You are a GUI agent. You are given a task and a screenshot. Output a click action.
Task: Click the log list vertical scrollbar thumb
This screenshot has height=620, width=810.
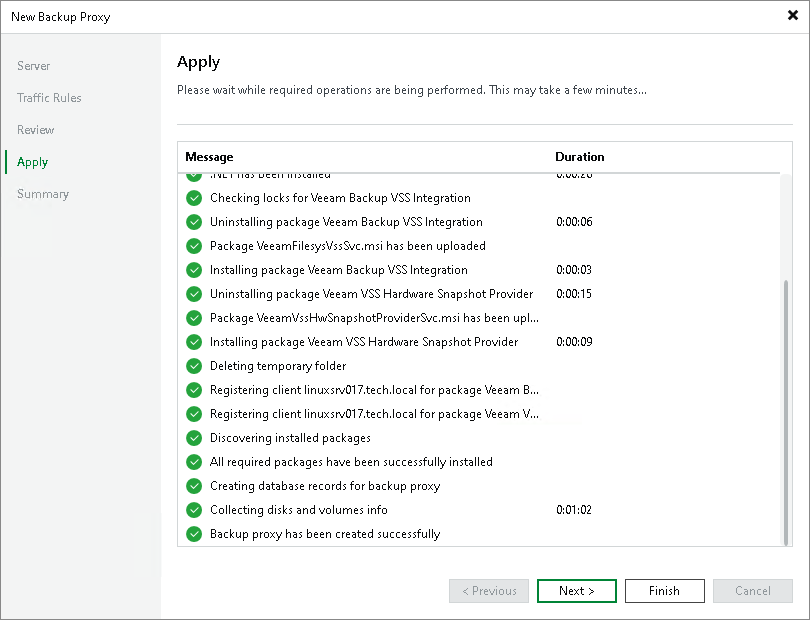[x=786, y=412]
